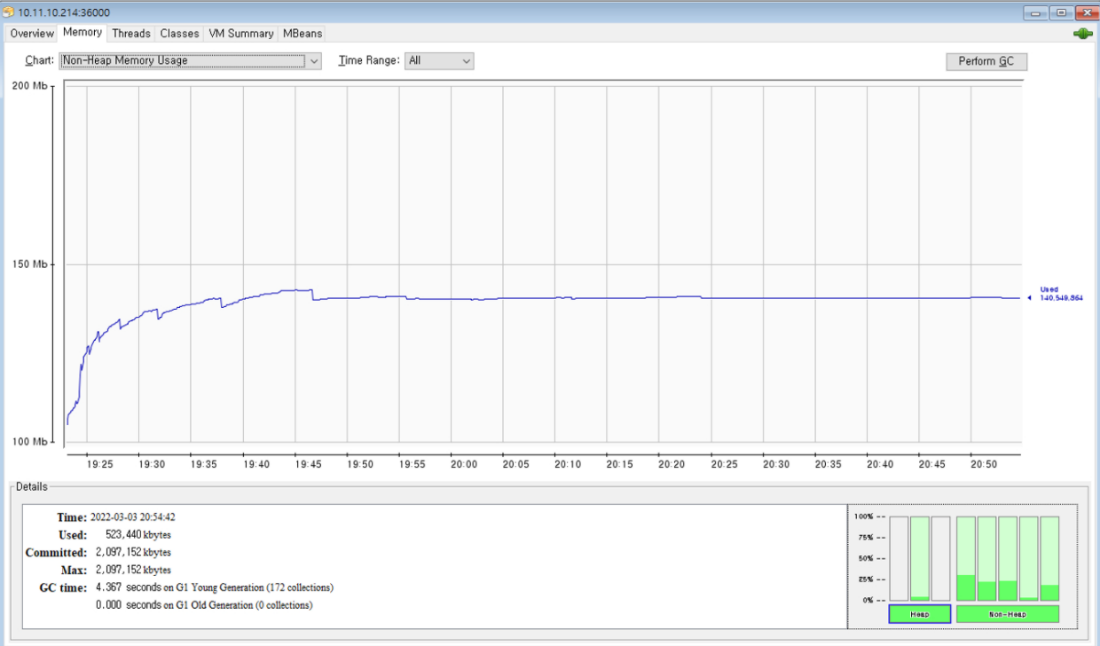This screenshot has height=646, width=1100.
Task: Select the first Heap memory pool bar
Action: coord(899,558)
